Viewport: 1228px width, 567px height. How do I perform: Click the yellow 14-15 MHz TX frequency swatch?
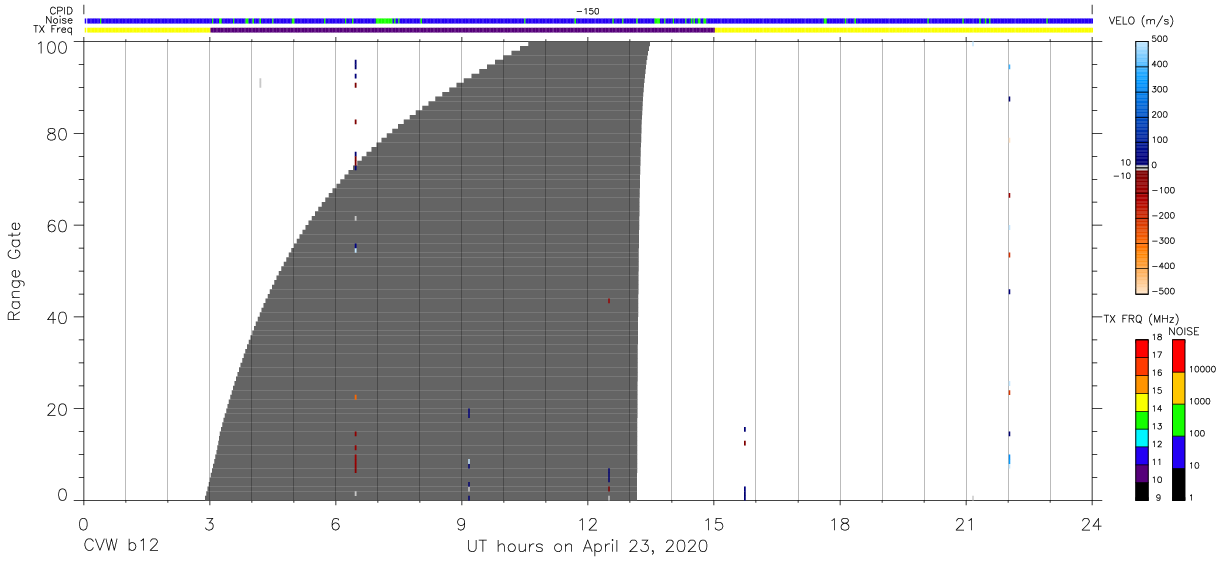point(1142,402)
